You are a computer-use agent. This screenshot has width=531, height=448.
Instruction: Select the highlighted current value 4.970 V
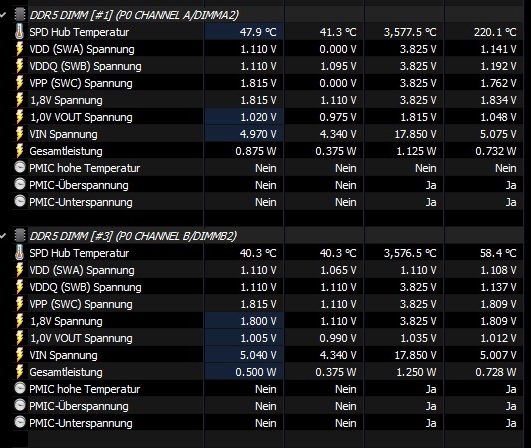(x=258, y=134)
